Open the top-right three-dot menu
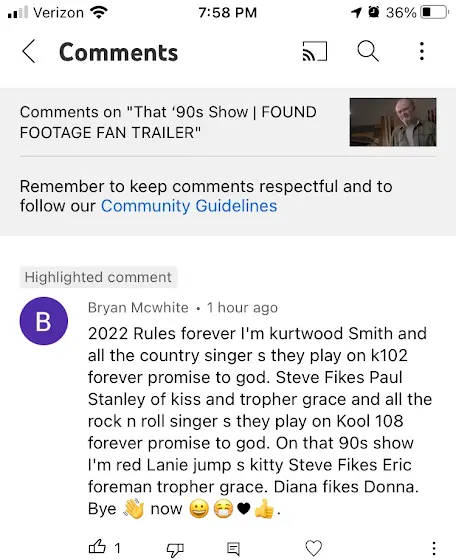The image size is (456, 560). 422,51
